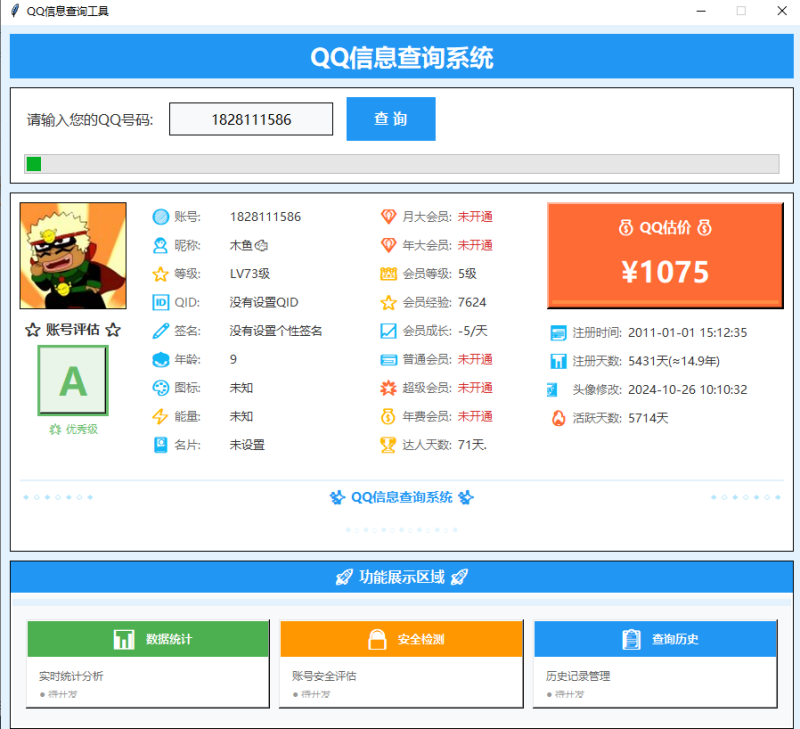Select the 月大会员 diamond icon
800x729 pixels.
(x=388, y=216)
